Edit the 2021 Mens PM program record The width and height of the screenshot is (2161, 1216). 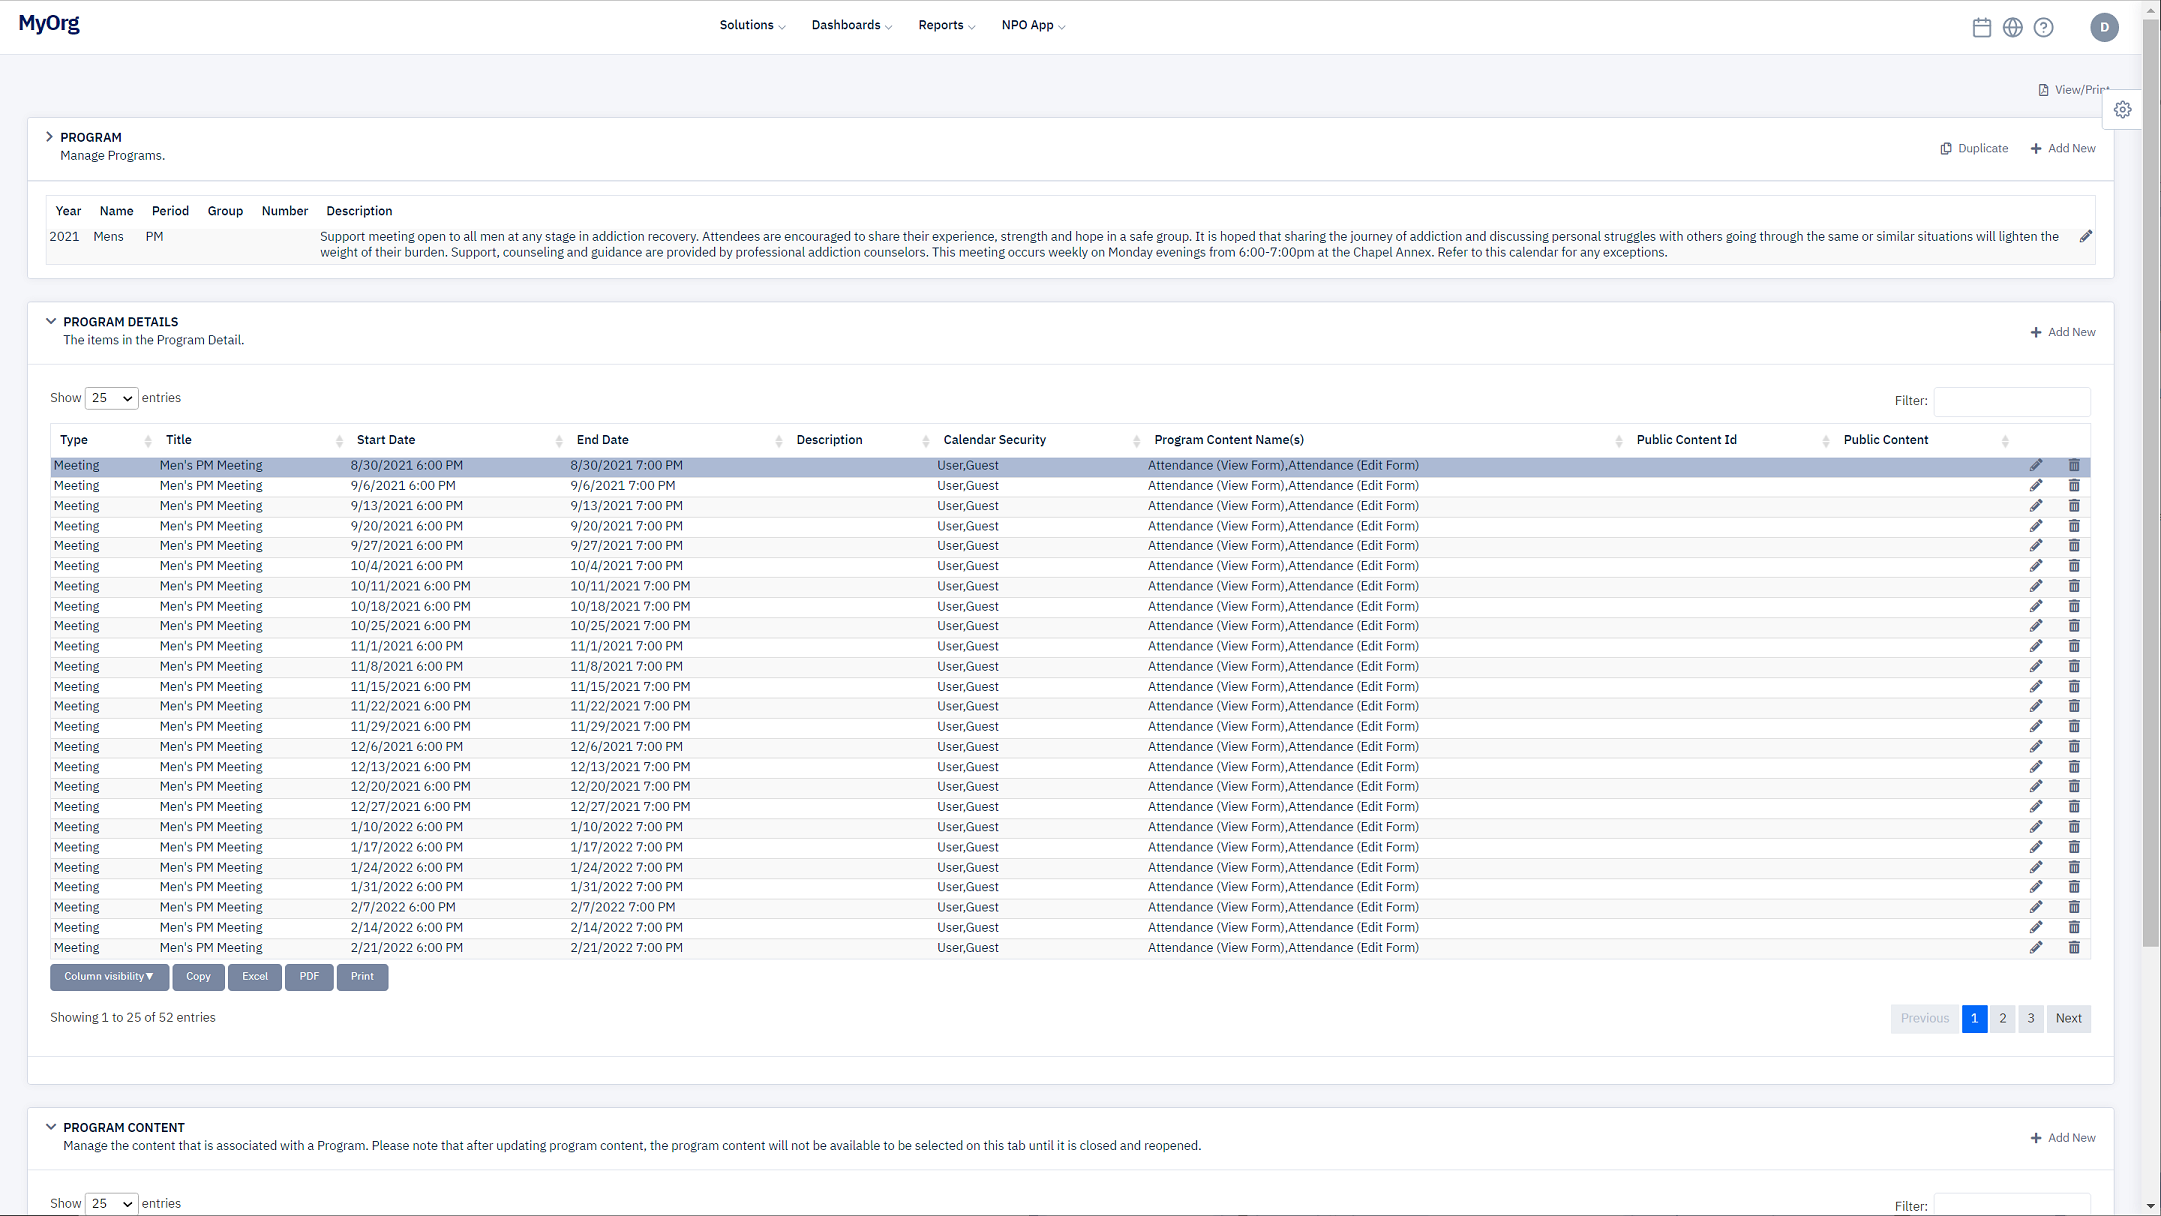click(x=2085, y=237)
